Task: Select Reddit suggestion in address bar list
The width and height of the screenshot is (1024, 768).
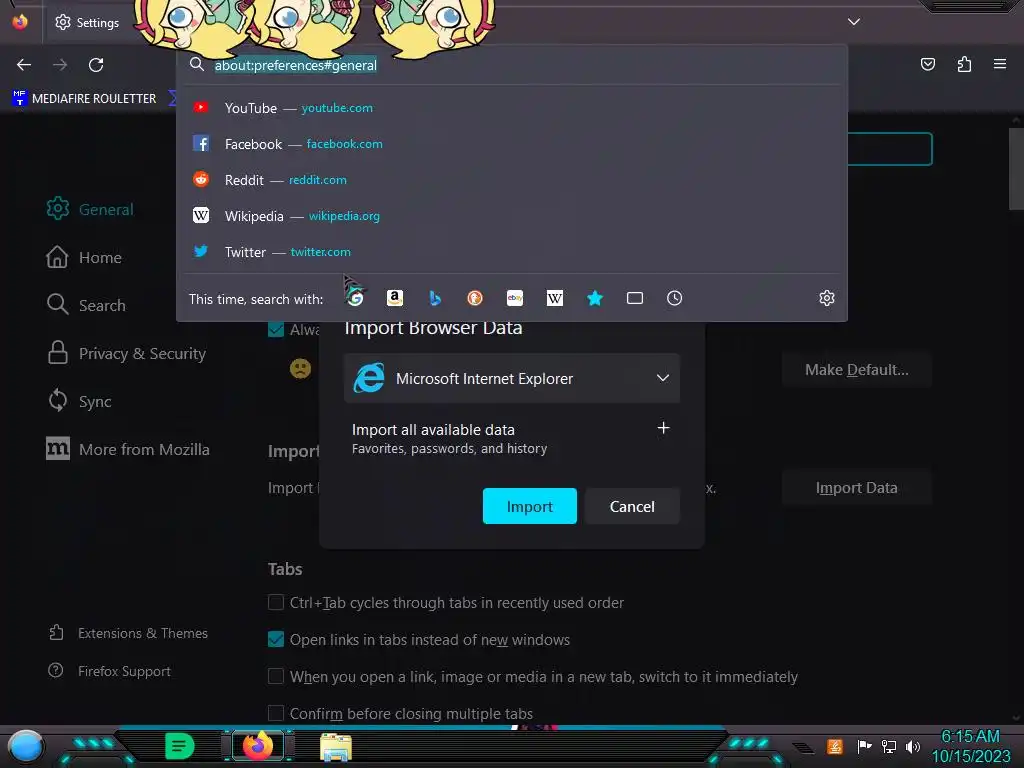Action: click(x=512, y=180)
